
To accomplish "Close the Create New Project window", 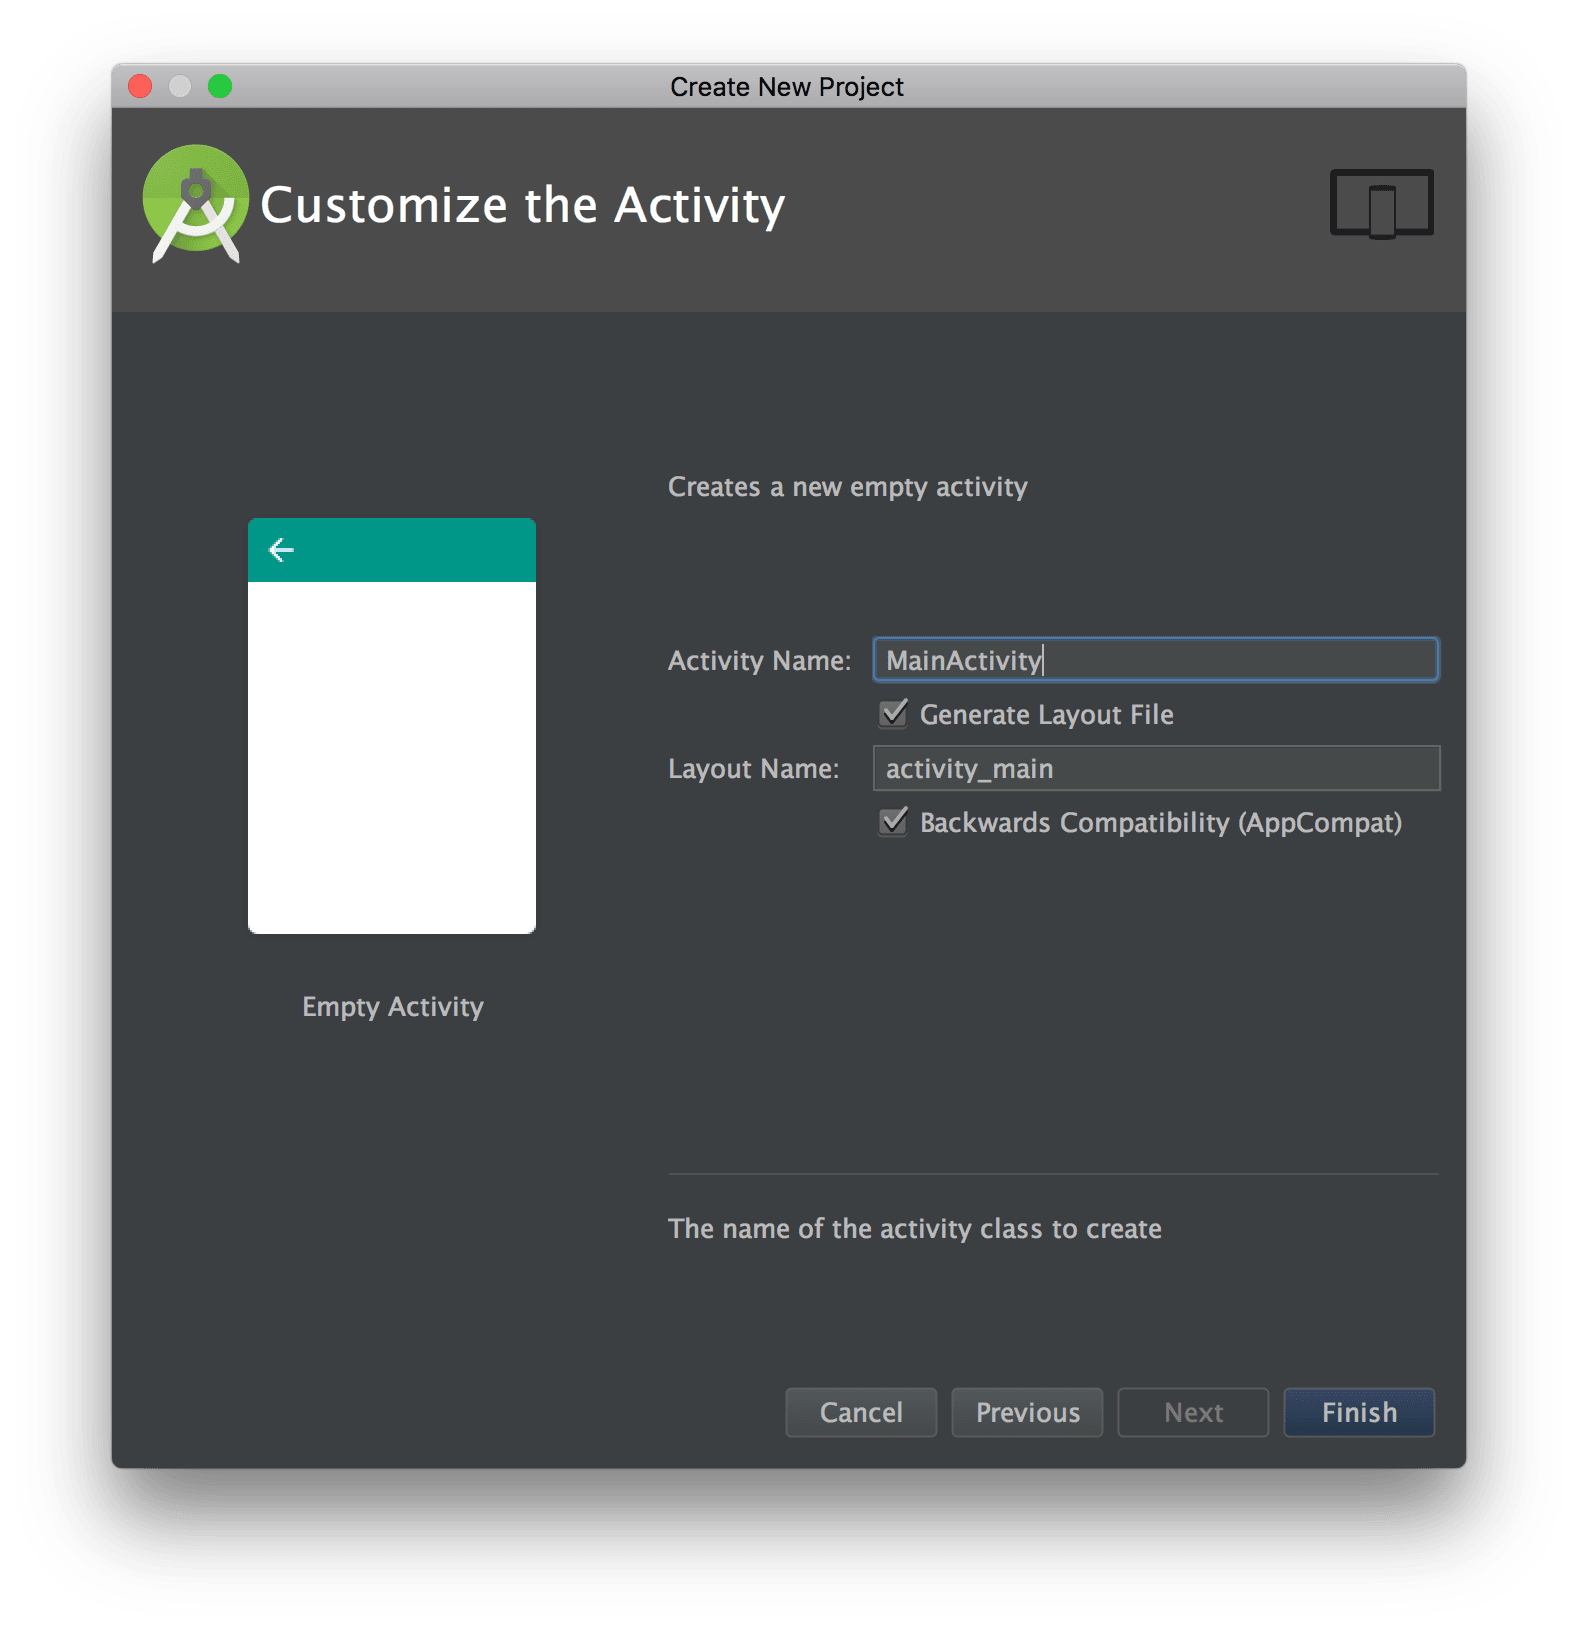I will pos(140,86).
